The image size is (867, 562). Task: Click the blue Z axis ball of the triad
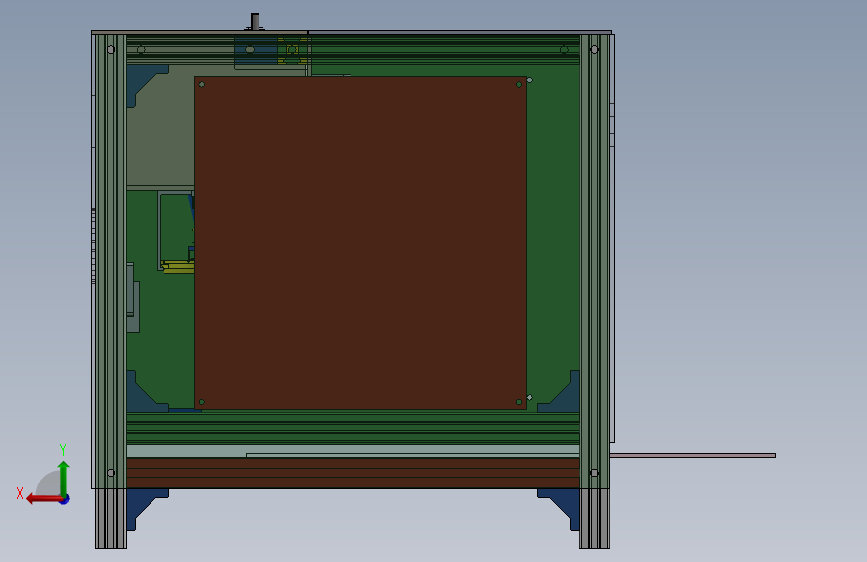coord(65,499)
